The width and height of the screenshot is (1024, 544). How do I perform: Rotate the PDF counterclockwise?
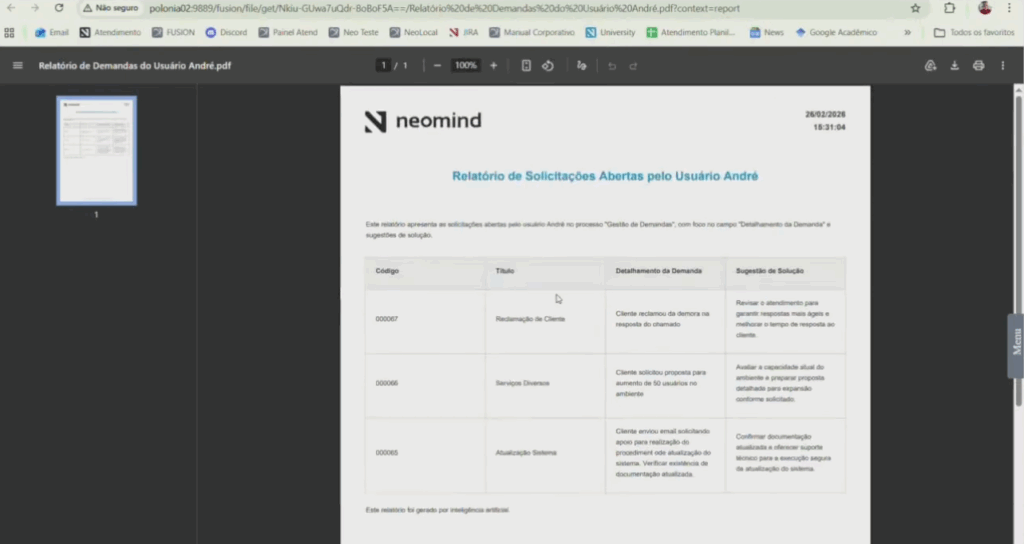click(x=548, y=66)
